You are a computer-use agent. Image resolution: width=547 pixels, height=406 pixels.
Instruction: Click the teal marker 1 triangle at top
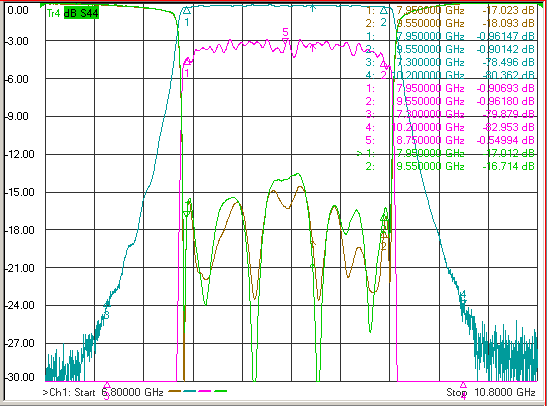point(187,10)
